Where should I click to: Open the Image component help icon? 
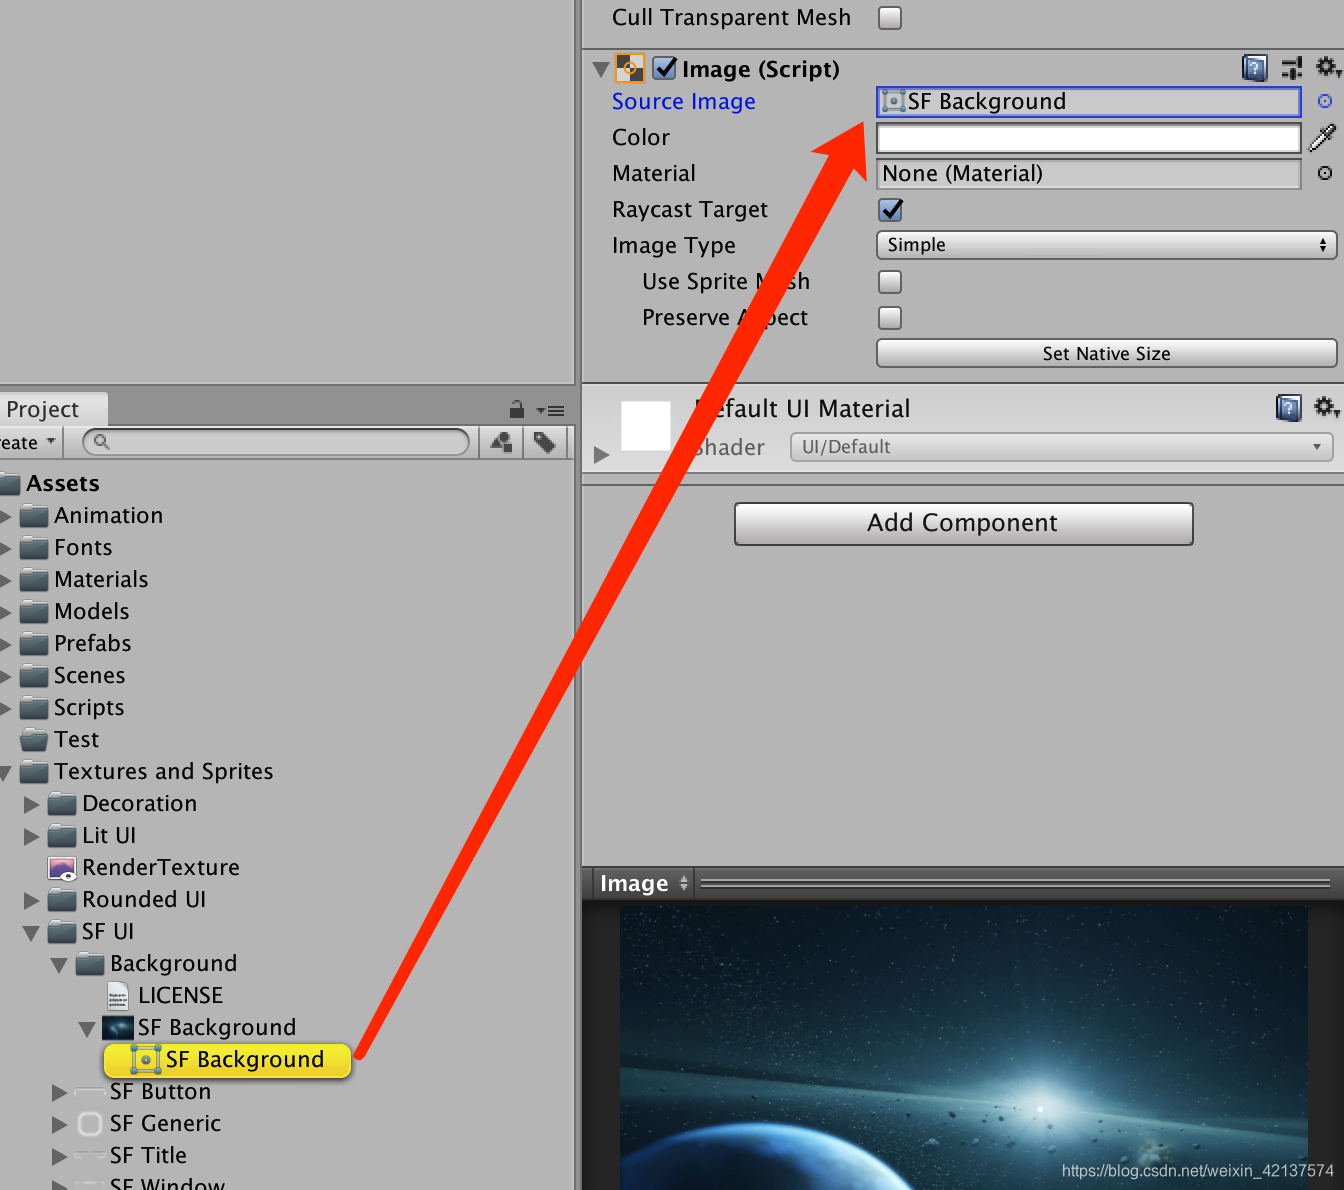[1254, 68]
